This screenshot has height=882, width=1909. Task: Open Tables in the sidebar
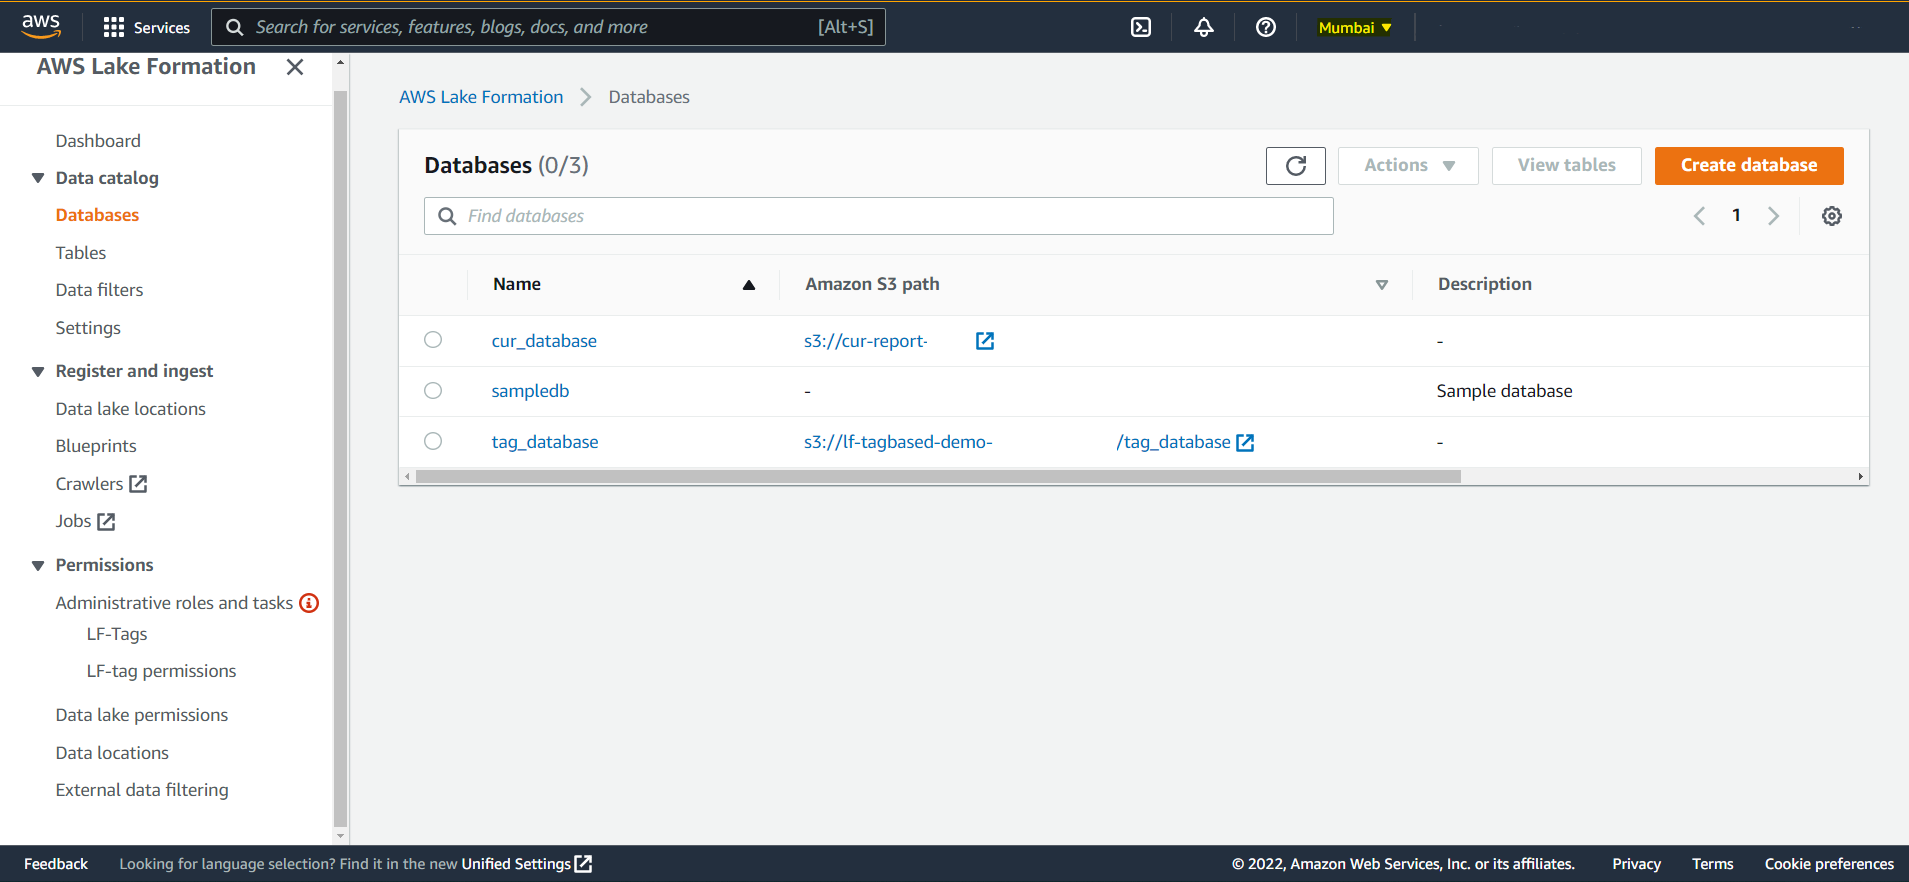pos(81,253)
